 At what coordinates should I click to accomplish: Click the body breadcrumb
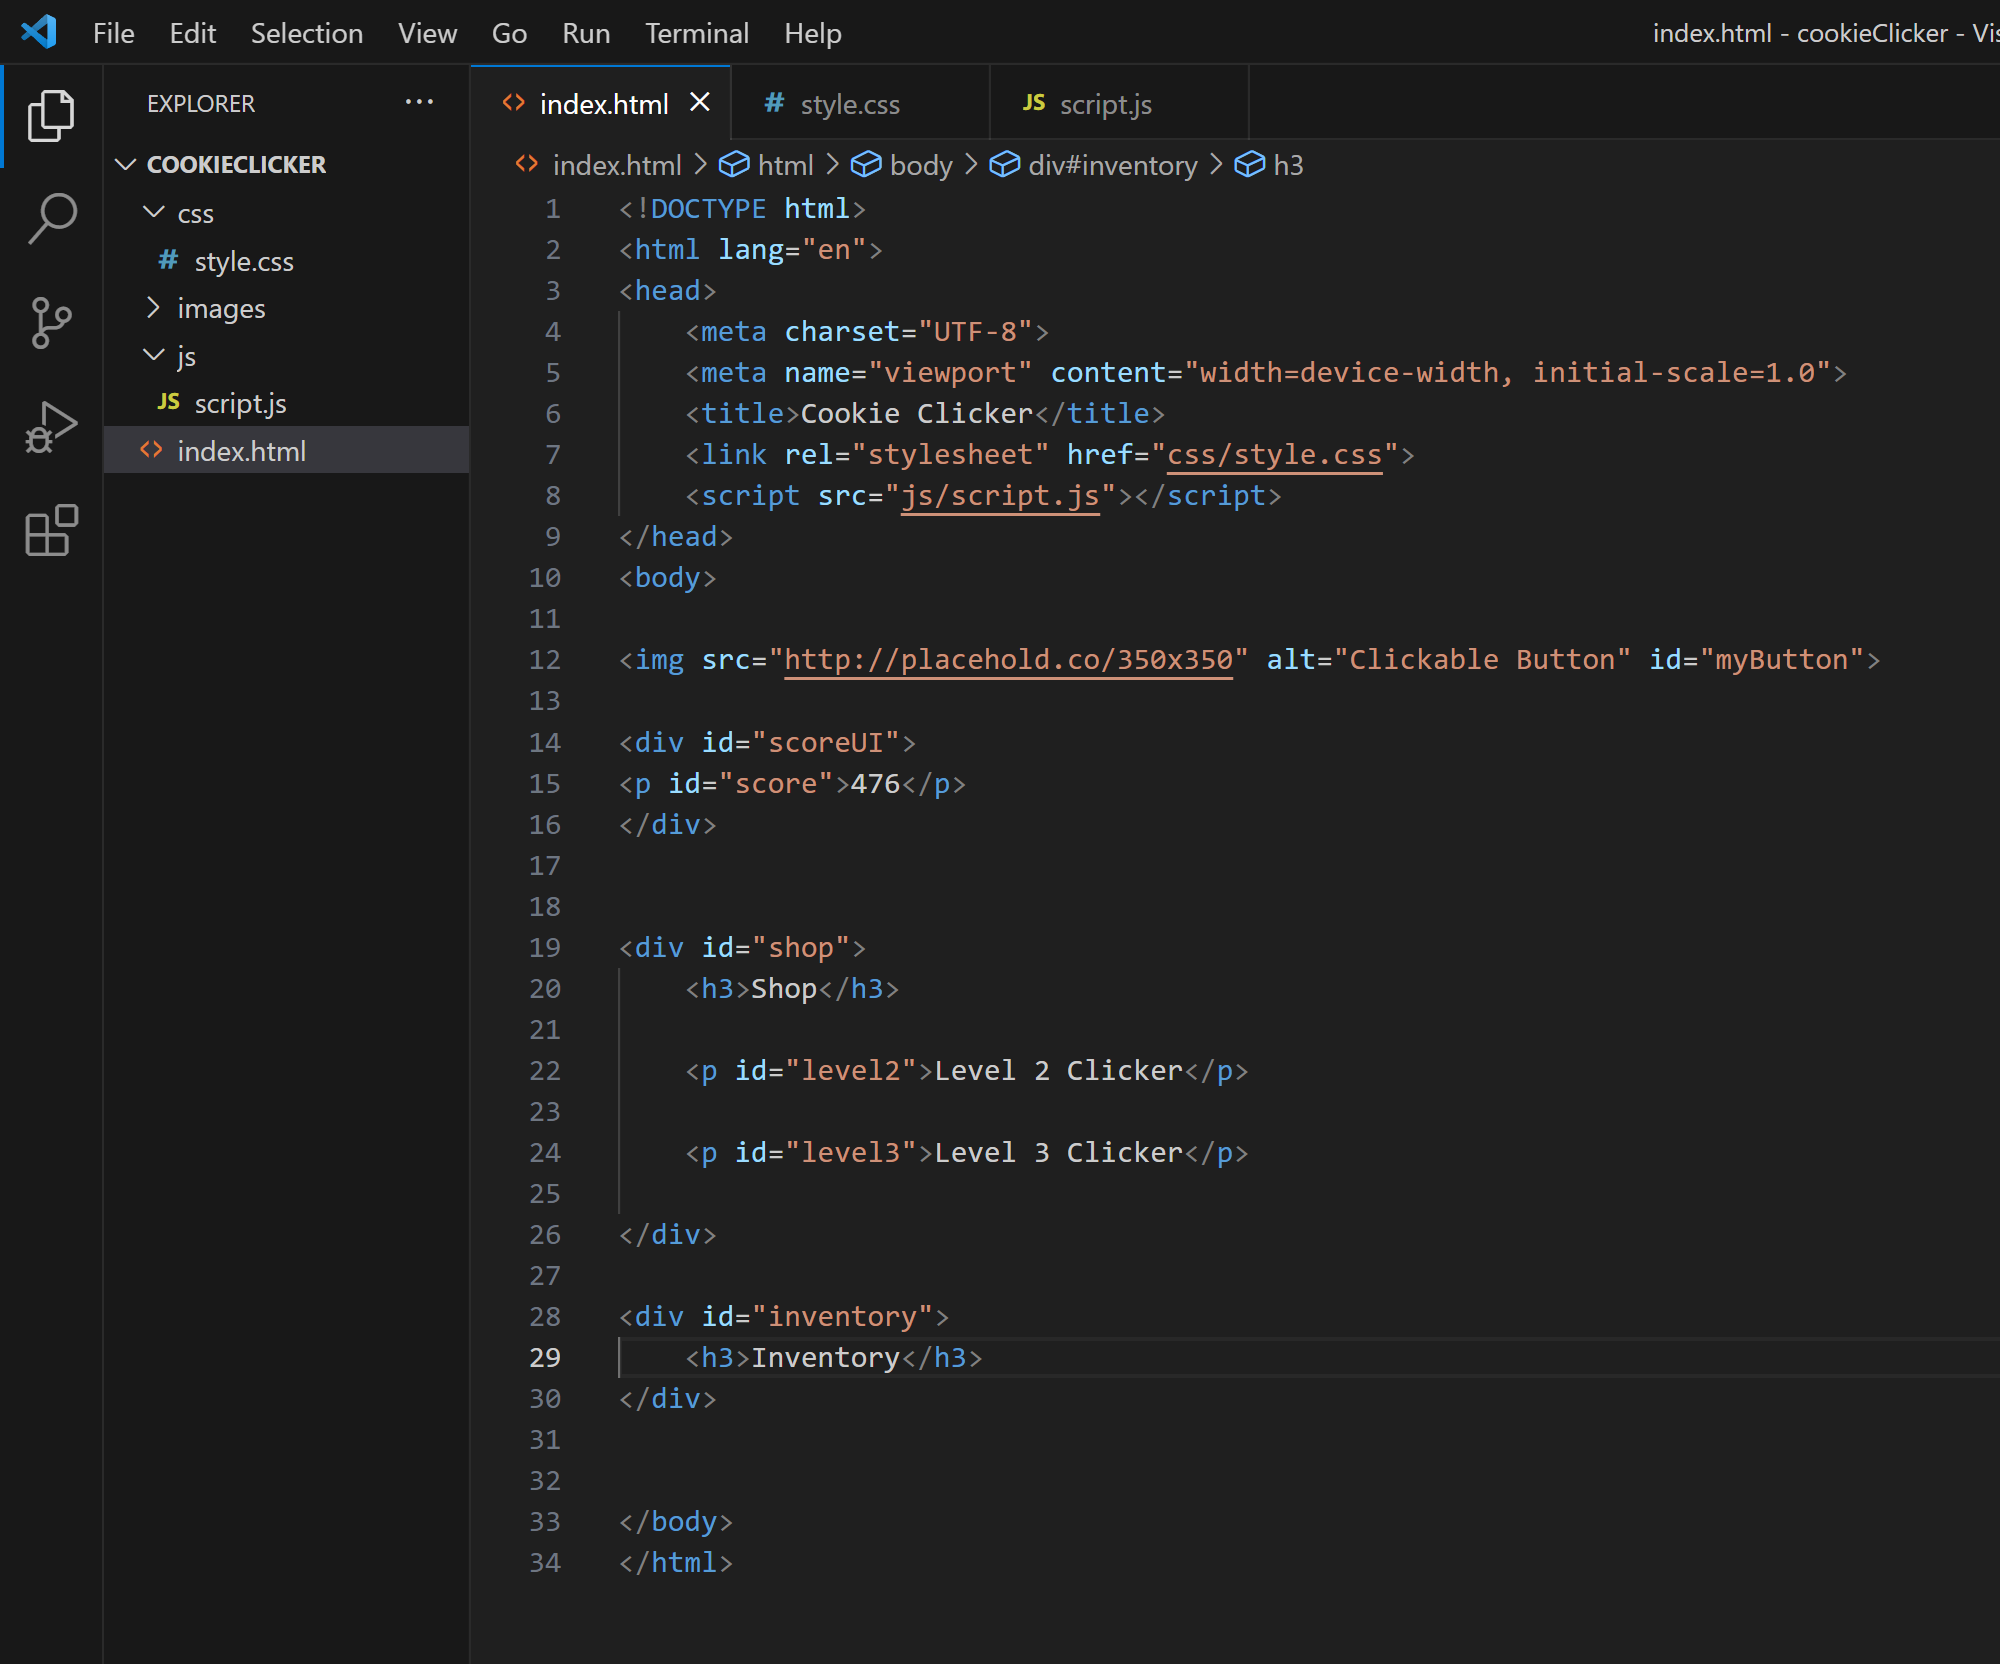pyautogui.click(x=920, y=165)
